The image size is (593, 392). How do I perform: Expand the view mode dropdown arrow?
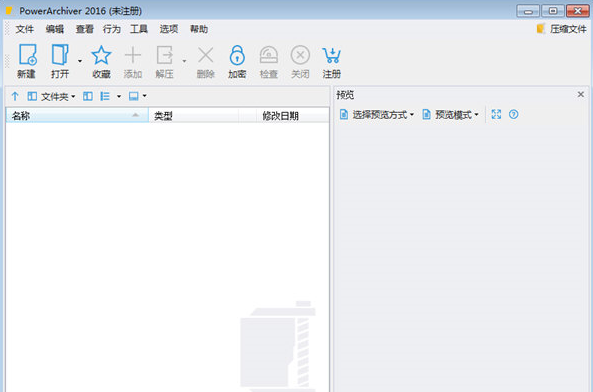[x=119, y=96]
